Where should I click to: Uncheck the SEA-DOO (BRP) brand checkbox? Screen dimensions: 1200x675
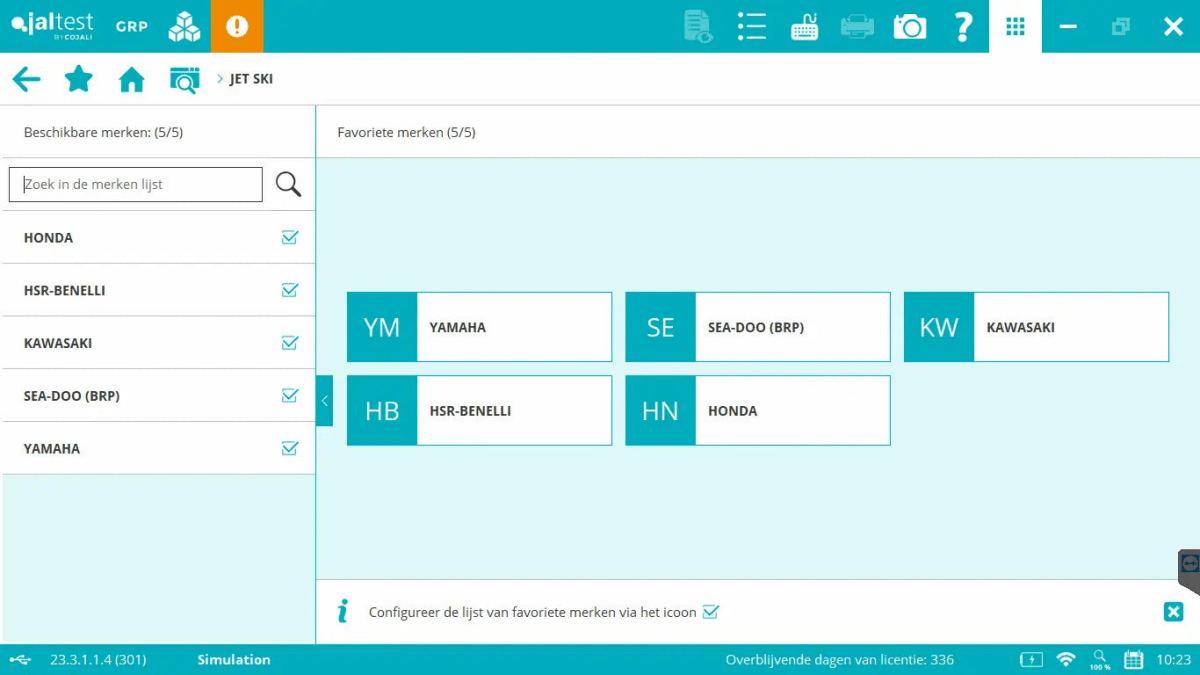coord(290,395)
